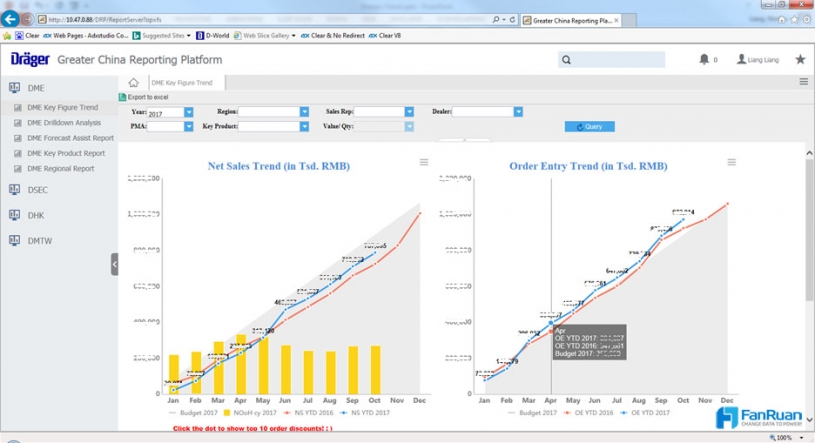The height and width of the screenshot is (443, 815).
Task: Click the red order discounts hint text
Action: (253, 428)
